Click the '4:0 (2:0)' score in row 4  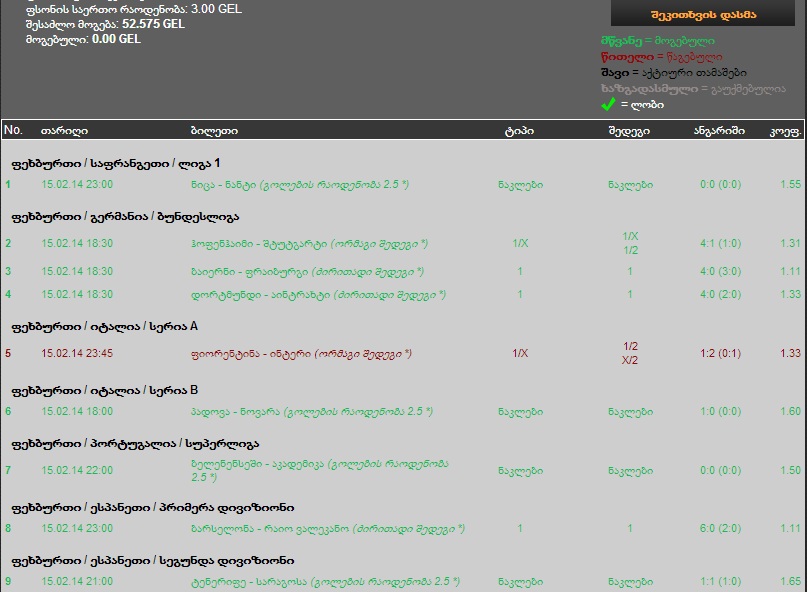click(720, 295)
